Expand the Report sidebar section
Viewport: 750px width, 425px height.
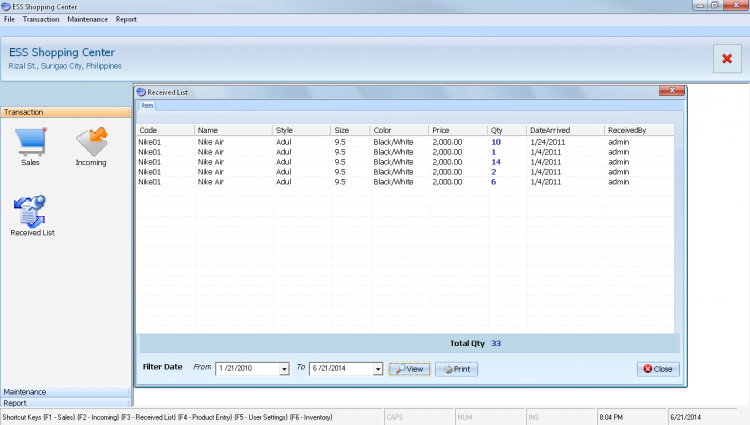click(66, 403)
